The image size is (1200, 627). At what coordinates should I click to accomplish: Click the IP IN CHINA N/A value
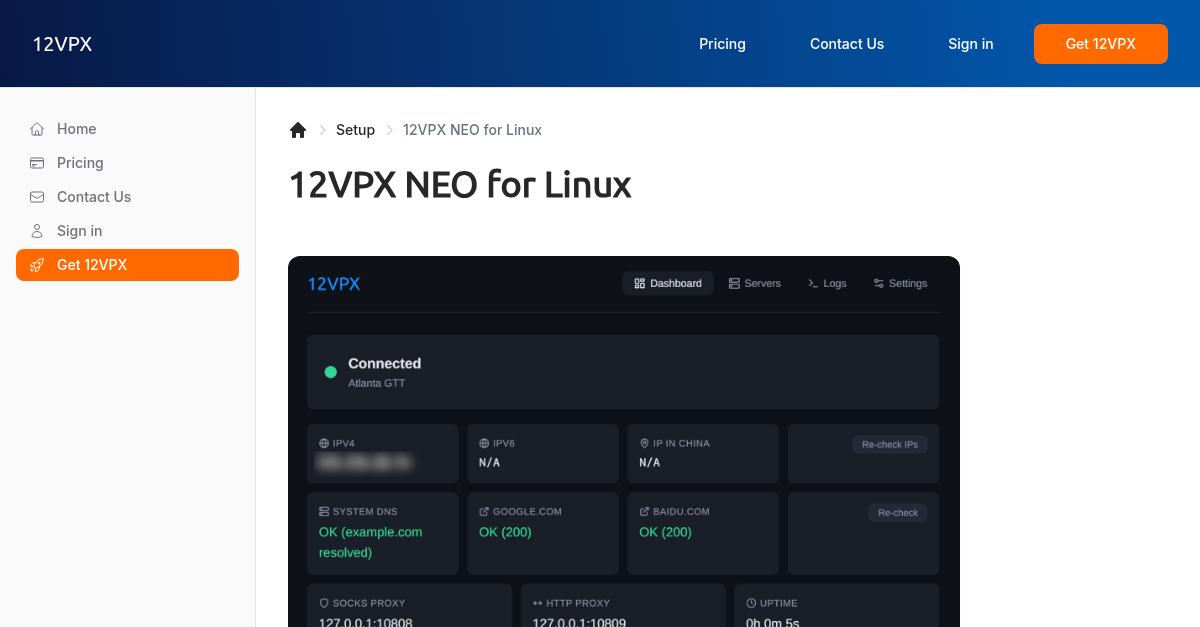click(x=650, y=463)
